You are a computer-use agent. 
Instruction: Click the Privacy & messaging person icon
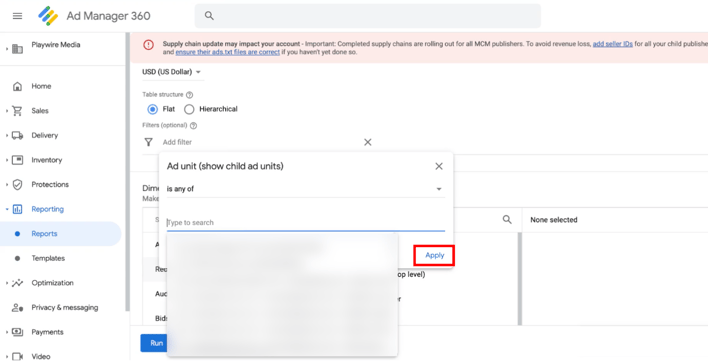[x=17, y=308]
